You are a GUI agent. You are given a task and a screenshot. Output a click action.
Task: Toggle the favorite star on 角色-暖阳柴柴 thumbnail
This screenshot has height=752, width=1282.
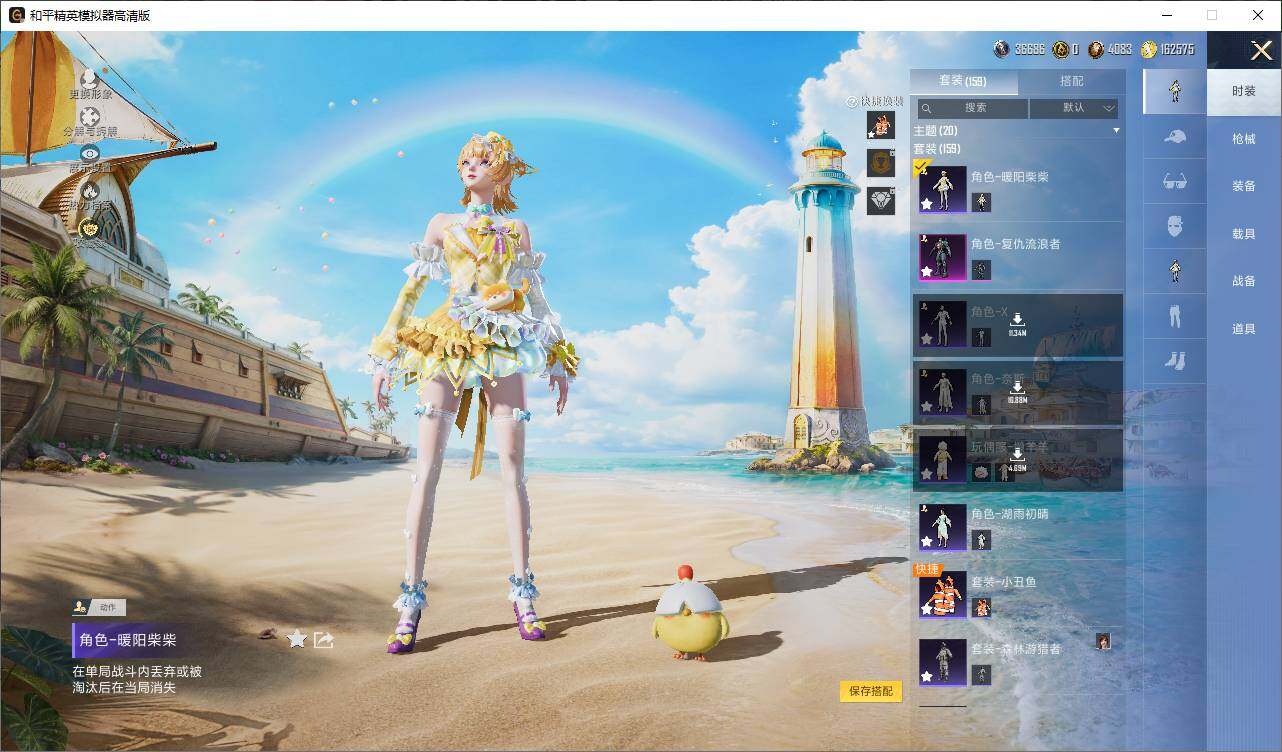click(927, 204)
